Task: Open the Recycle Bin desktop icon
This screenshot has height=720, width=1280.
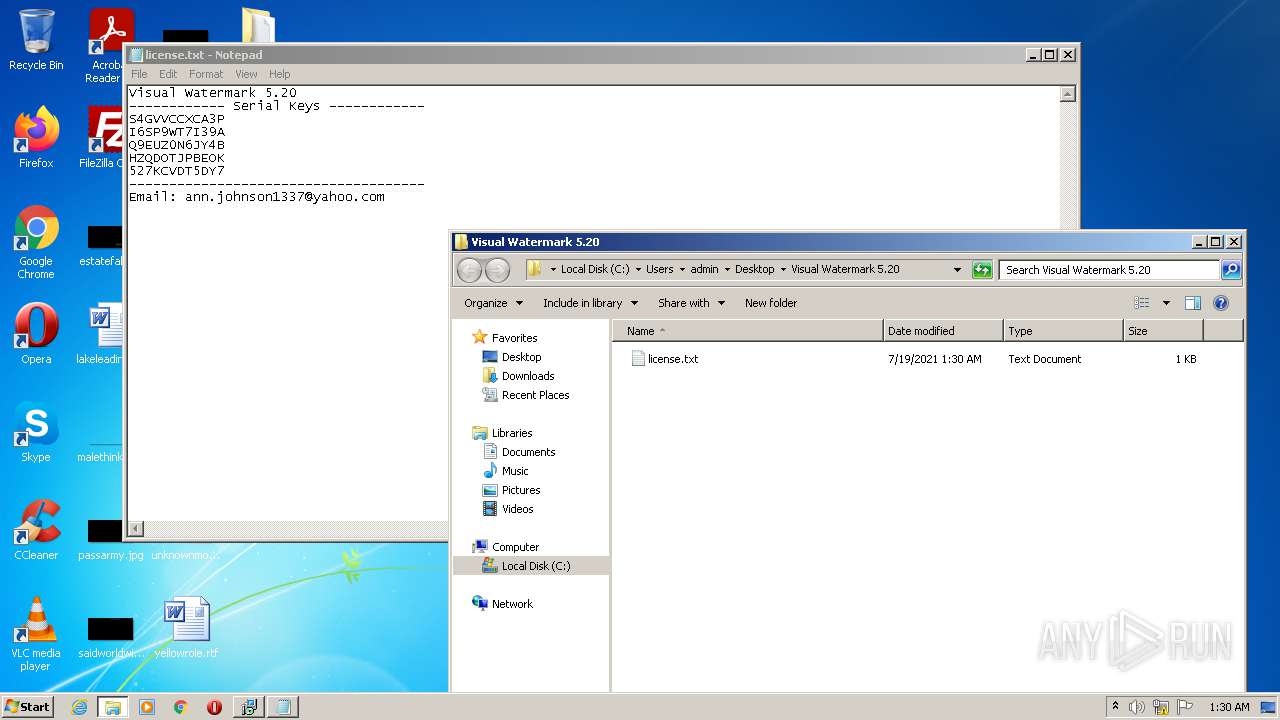Action: point(36,40)
